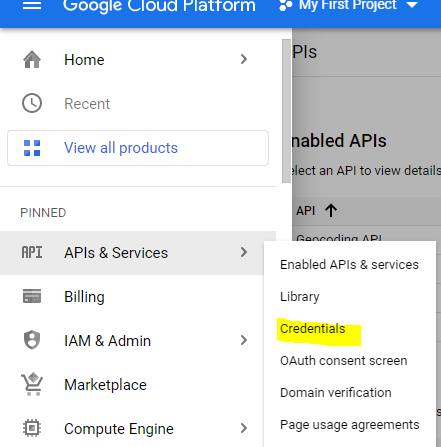Click the Recent clock icon
Image resolution: width=441 pixels, height=447 pixels.
pos(32,103)
